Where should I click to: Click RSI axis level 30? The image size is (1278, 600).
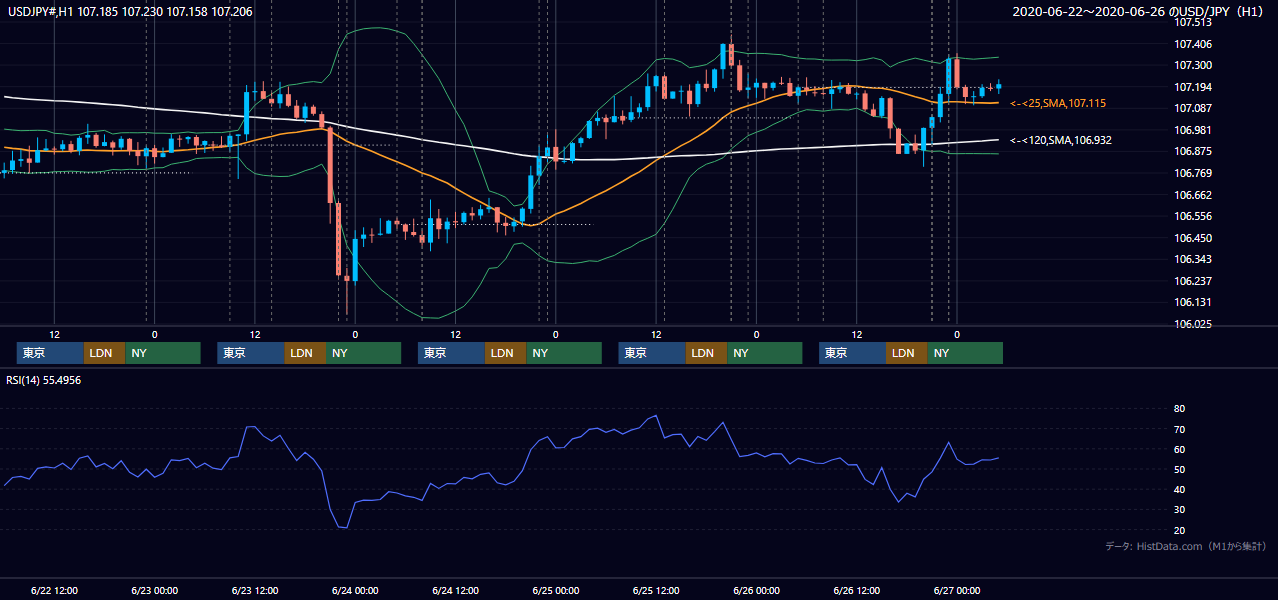tap(1179, 510)
